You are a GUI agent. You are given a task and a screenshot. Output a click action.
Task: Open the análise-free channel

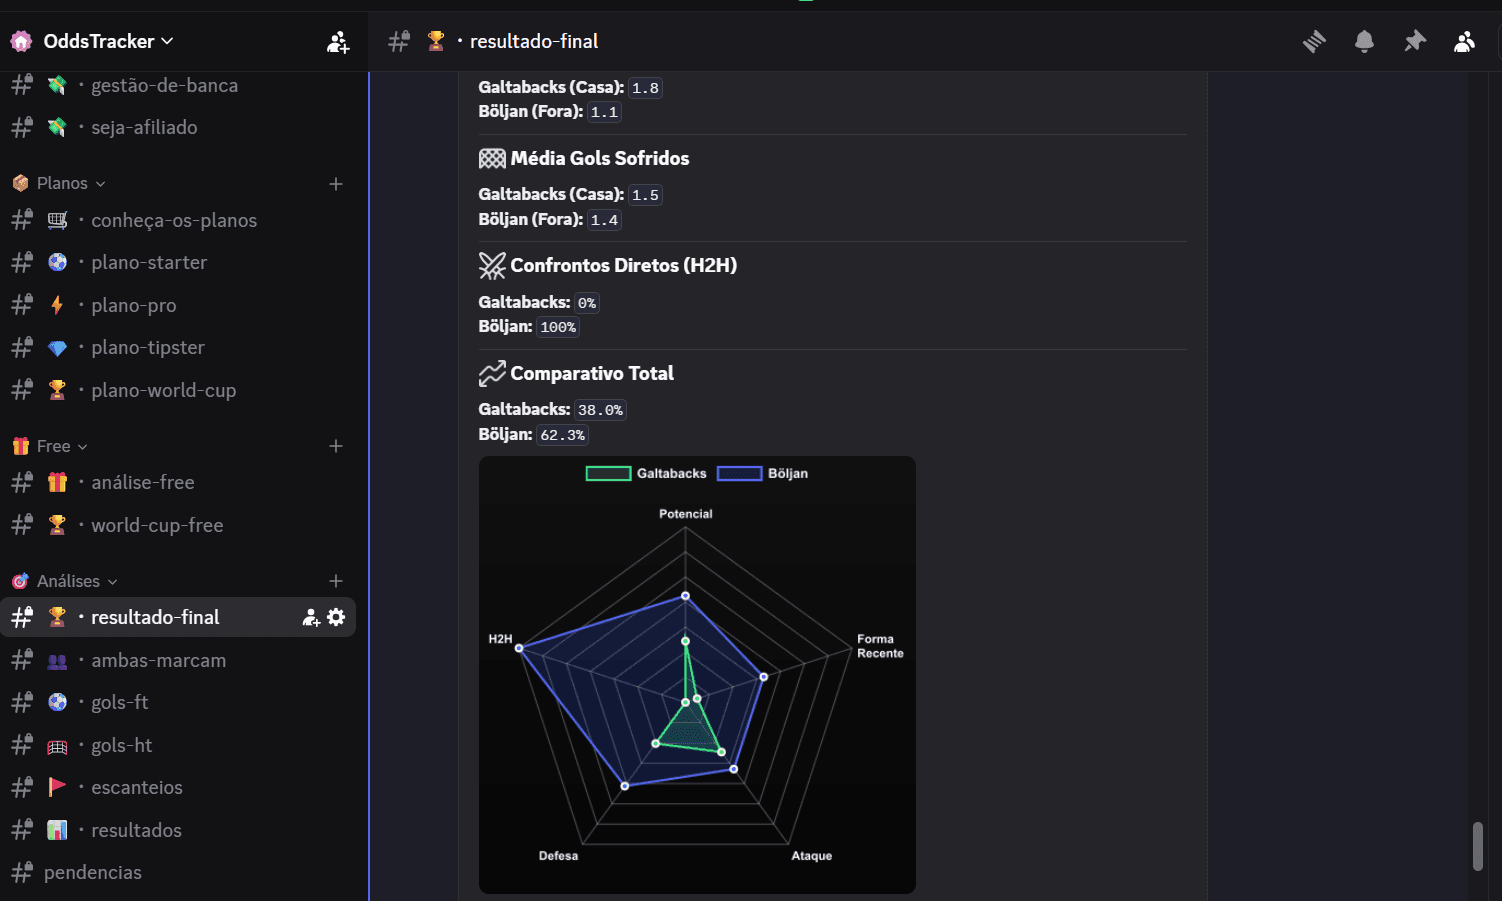coord(180,482)
